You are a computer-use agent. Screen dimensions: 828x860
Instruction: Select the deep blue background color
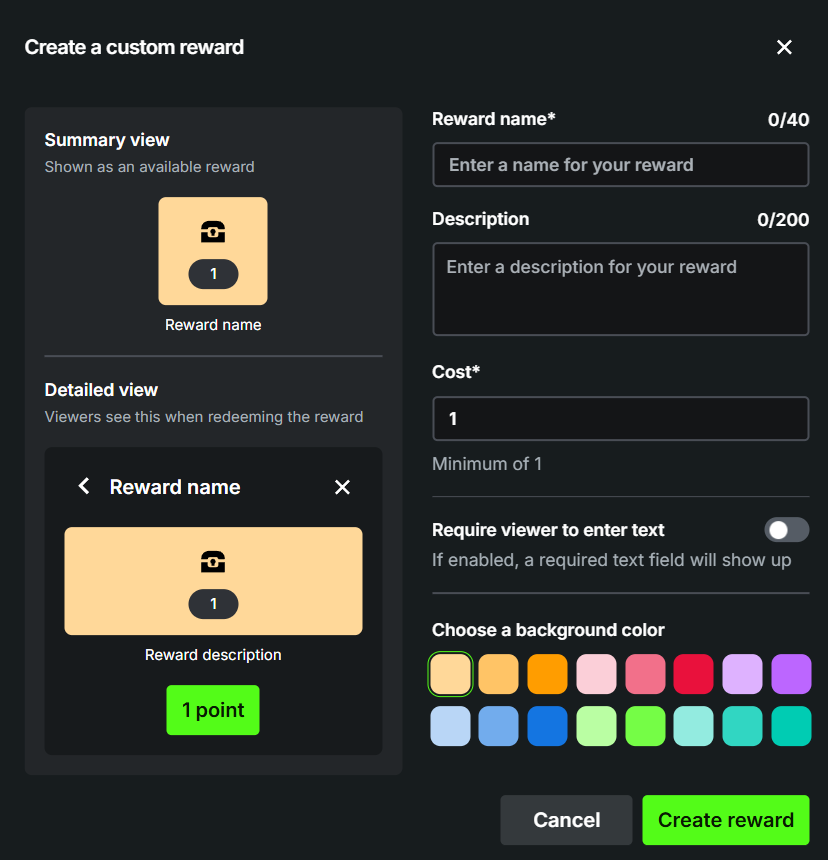547,726
